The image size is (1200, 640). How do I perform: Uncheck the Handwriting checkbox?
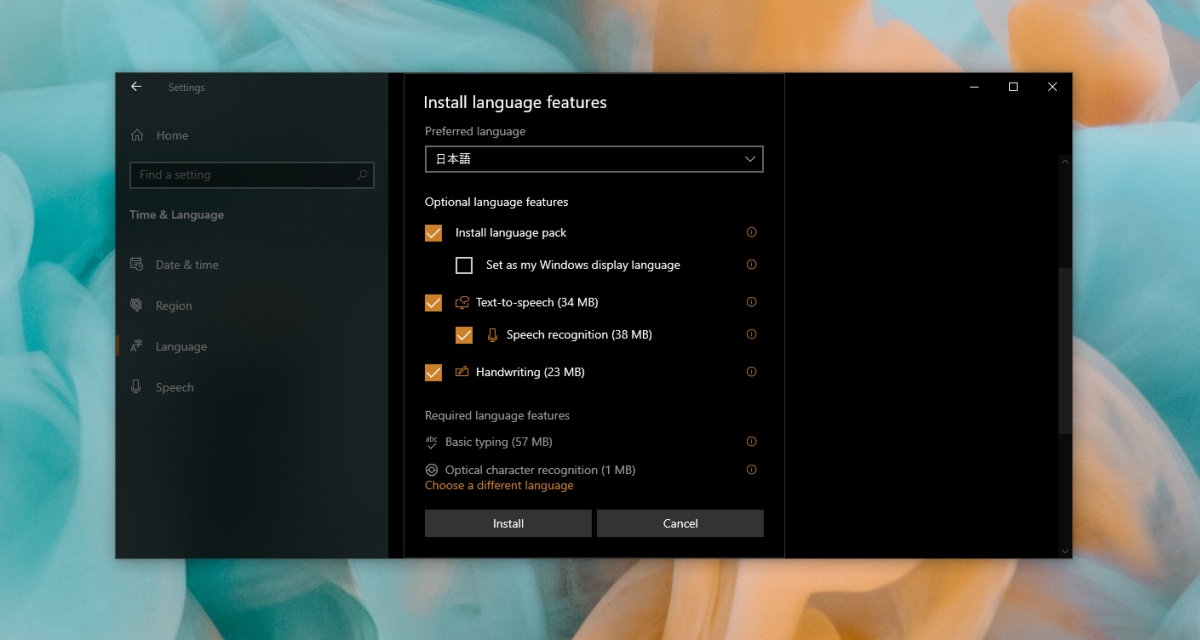pos(433,372)
